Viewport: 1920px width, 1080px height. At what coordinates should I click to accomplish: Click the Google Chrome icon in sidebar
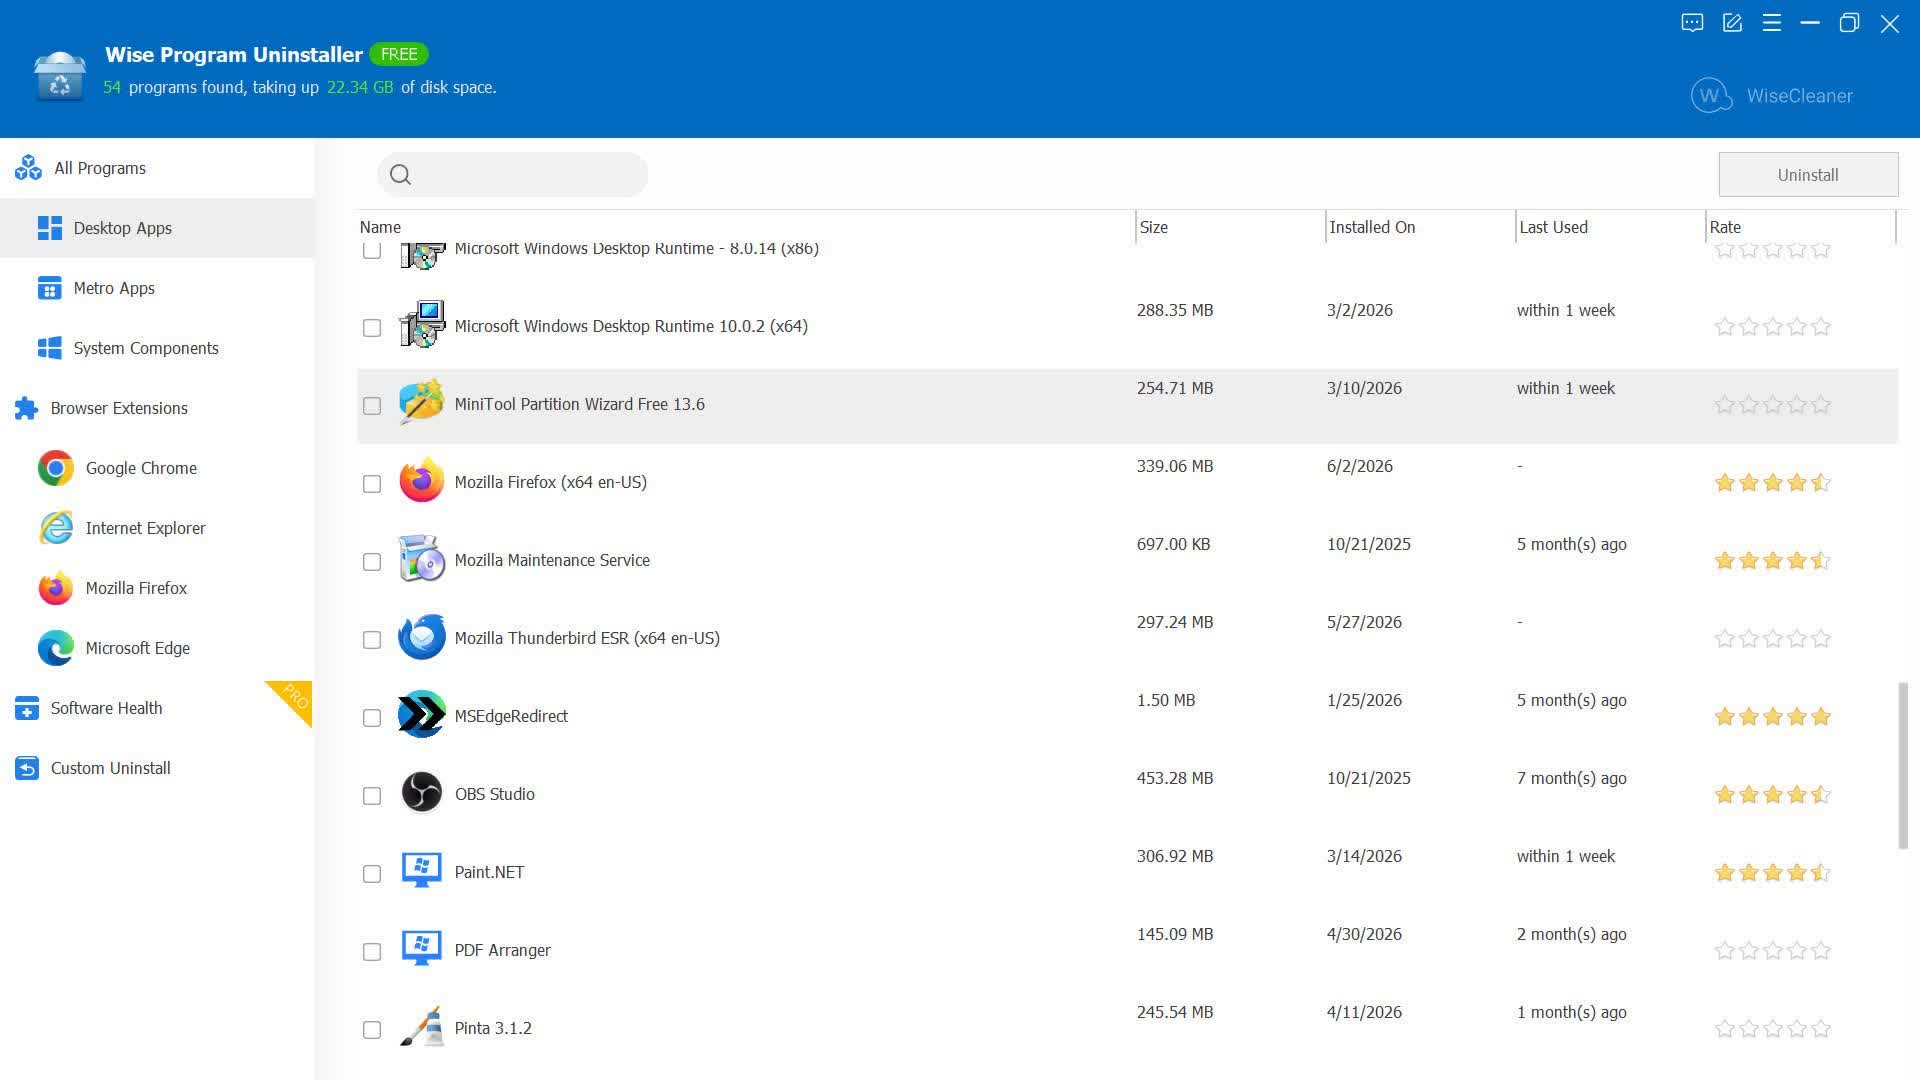click(56, 468)
